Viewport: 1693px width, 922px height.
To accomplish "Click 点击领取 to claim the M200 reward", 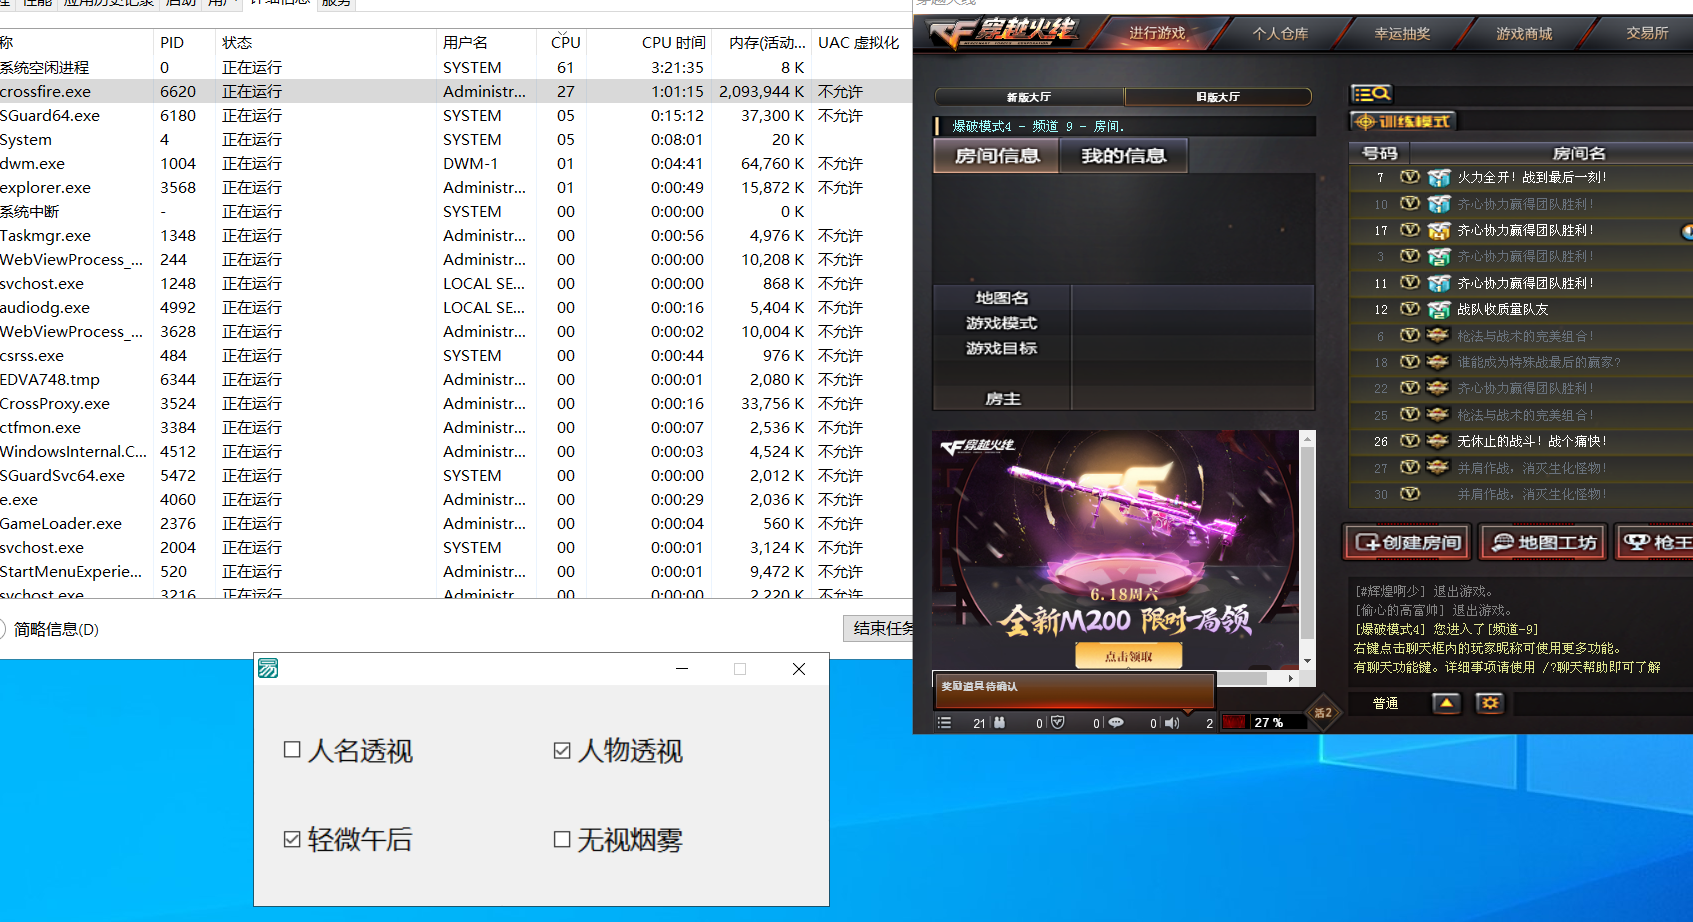I will [1131, 655].
